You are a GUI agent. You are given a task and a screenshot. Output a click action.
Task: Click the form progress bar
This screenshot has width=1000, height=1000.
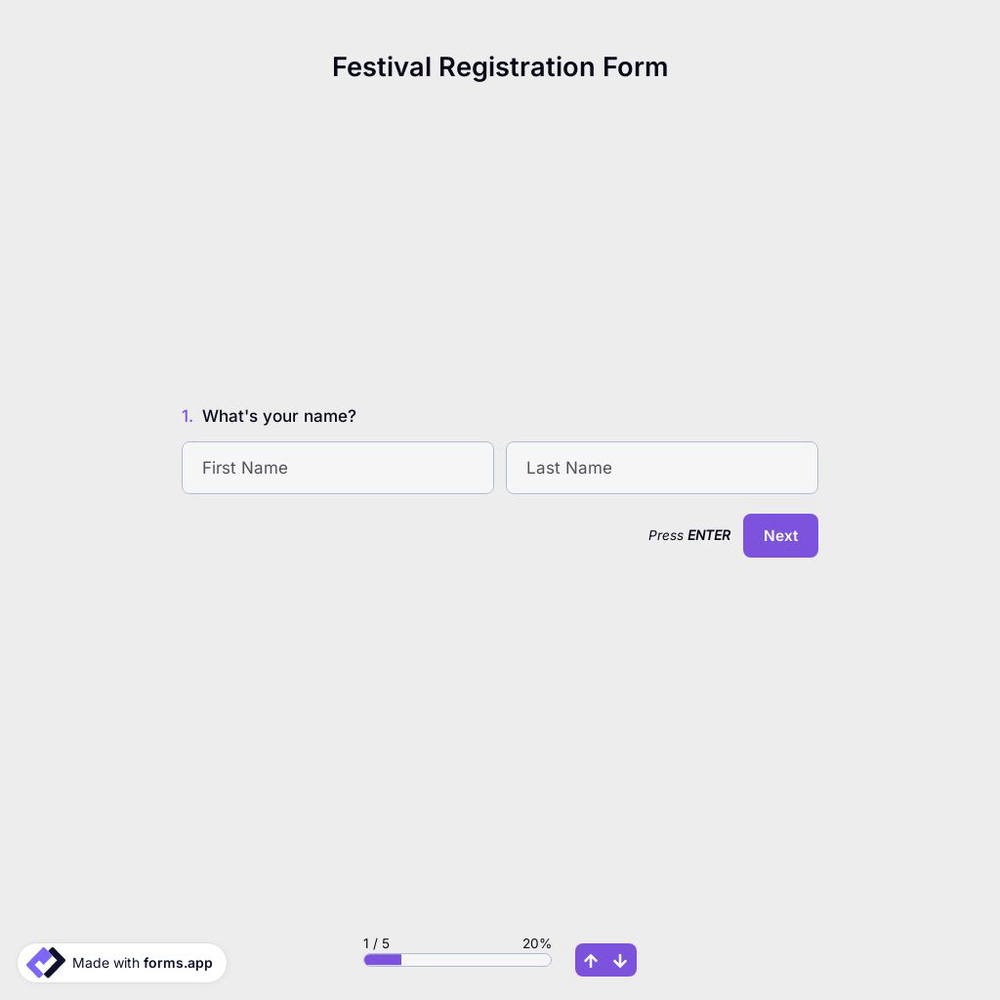[x=456, y=959]
